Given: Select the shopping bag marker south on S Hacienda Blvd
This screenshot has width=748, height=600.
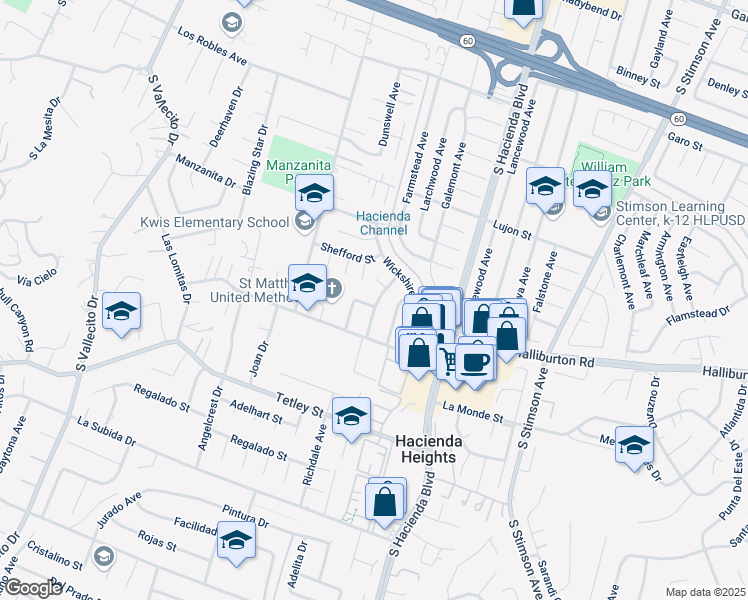Looking at the screenshot, I should coord(384,504).
